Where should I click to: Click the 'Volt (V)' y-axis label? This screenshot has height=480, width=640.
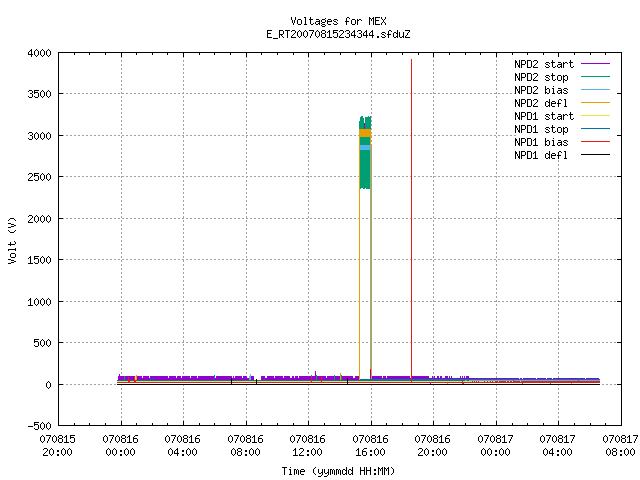[x=12, y=240]
